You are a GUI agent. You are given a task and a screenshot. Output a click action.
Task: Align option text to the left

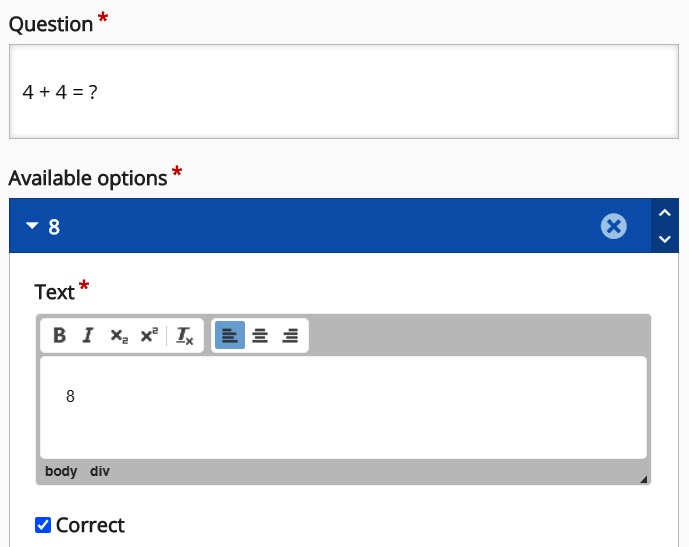pos(230,336)
